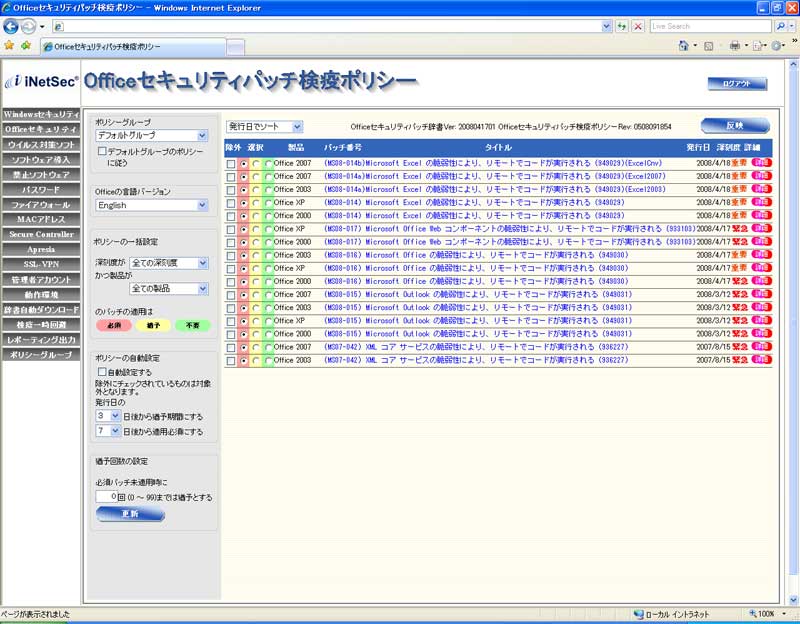Open the MS08-014b Microsoft Excel vulnerability title link
Screen dimensions: 800x624
click(493, 163)
